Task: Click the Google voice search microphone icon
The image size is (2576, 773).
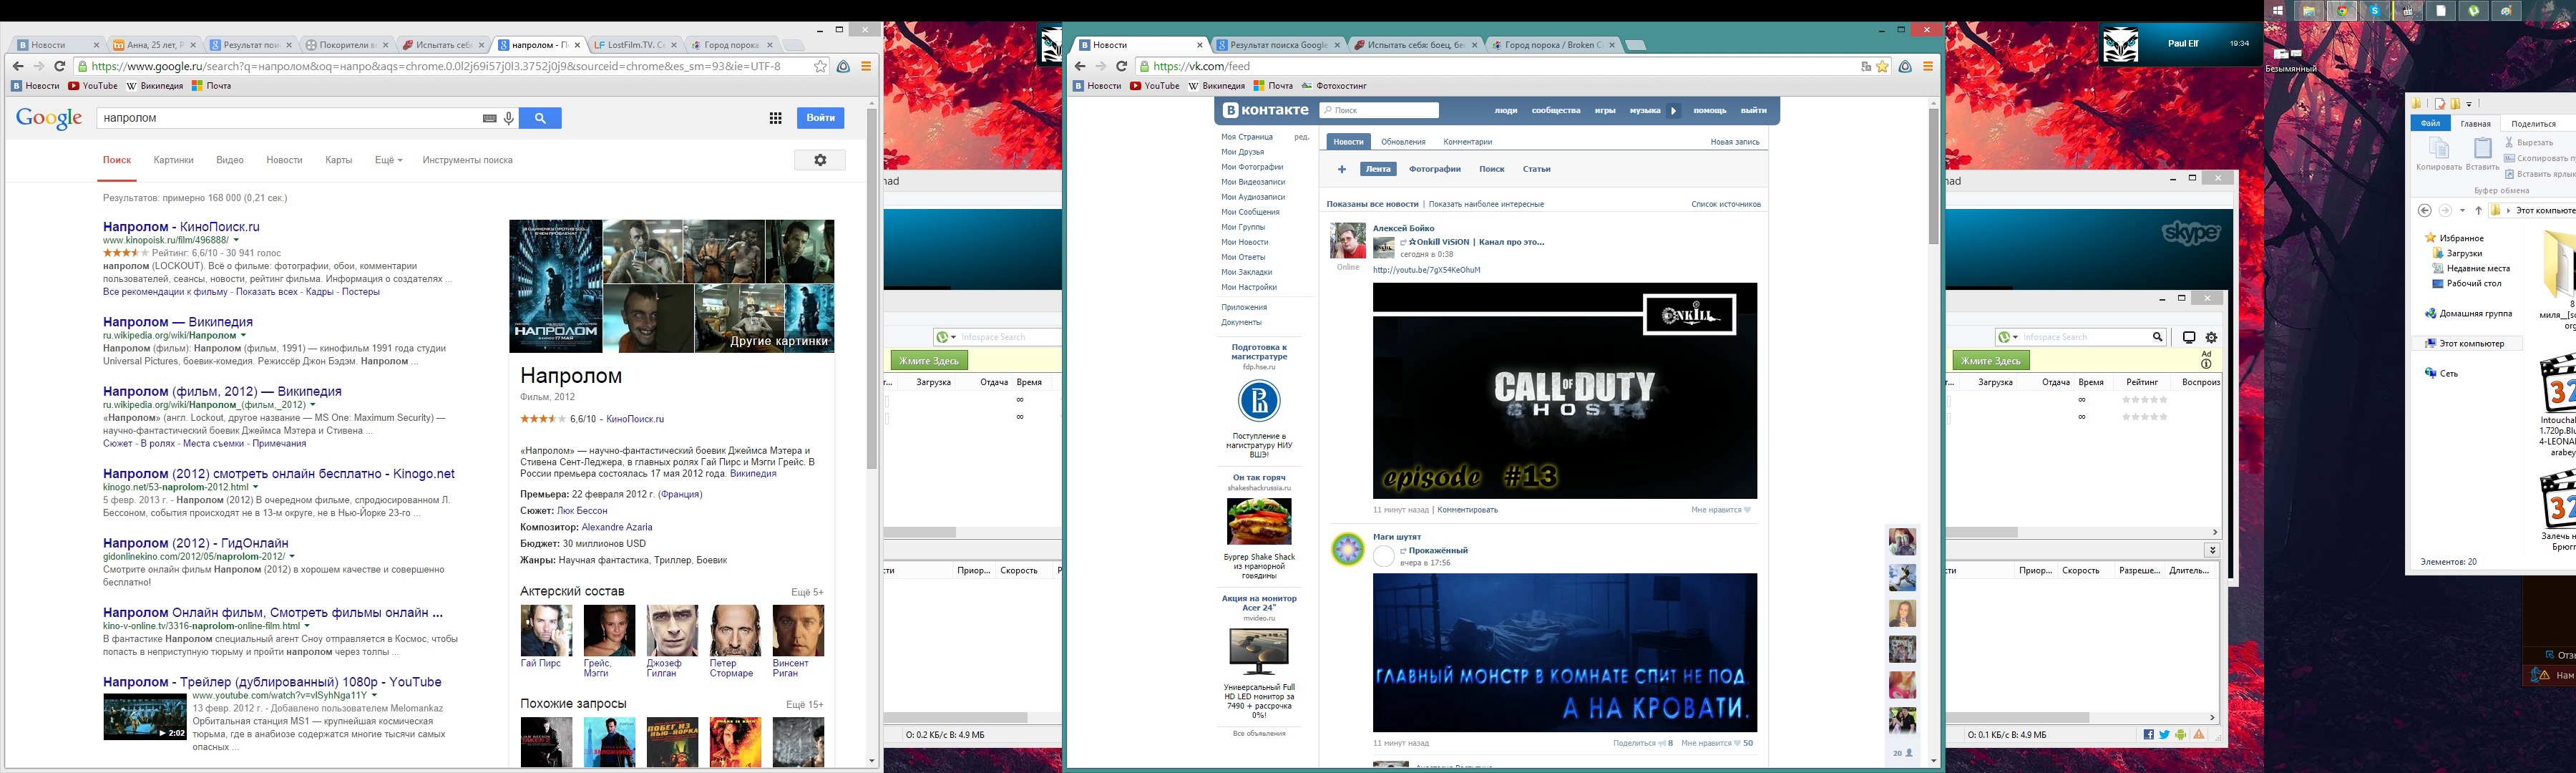Action: (509, 118)
